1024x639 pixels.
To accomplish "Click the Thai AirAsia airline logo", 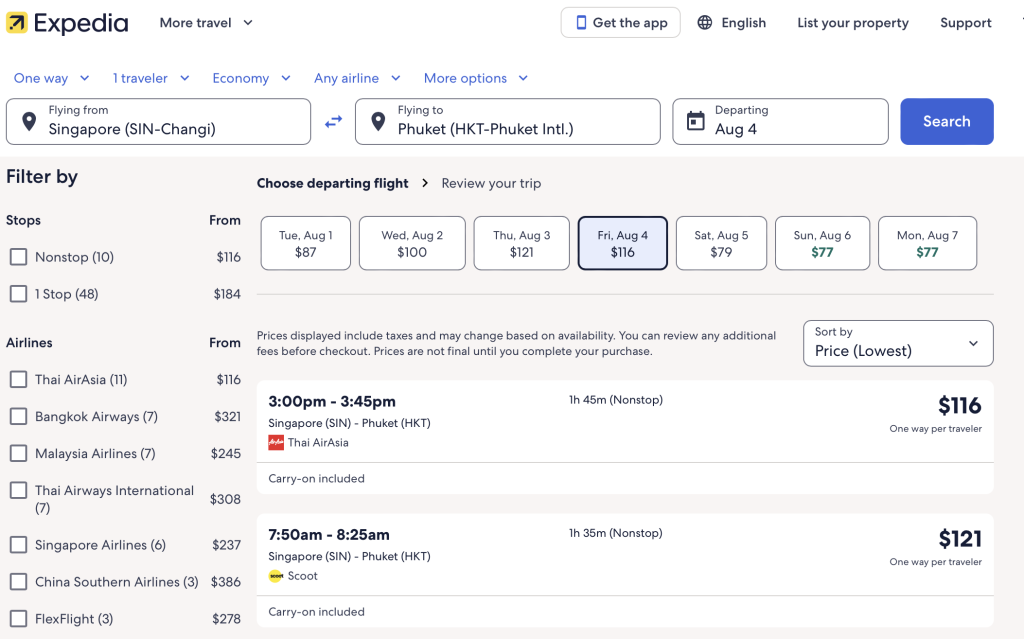I will coord(276,442).
